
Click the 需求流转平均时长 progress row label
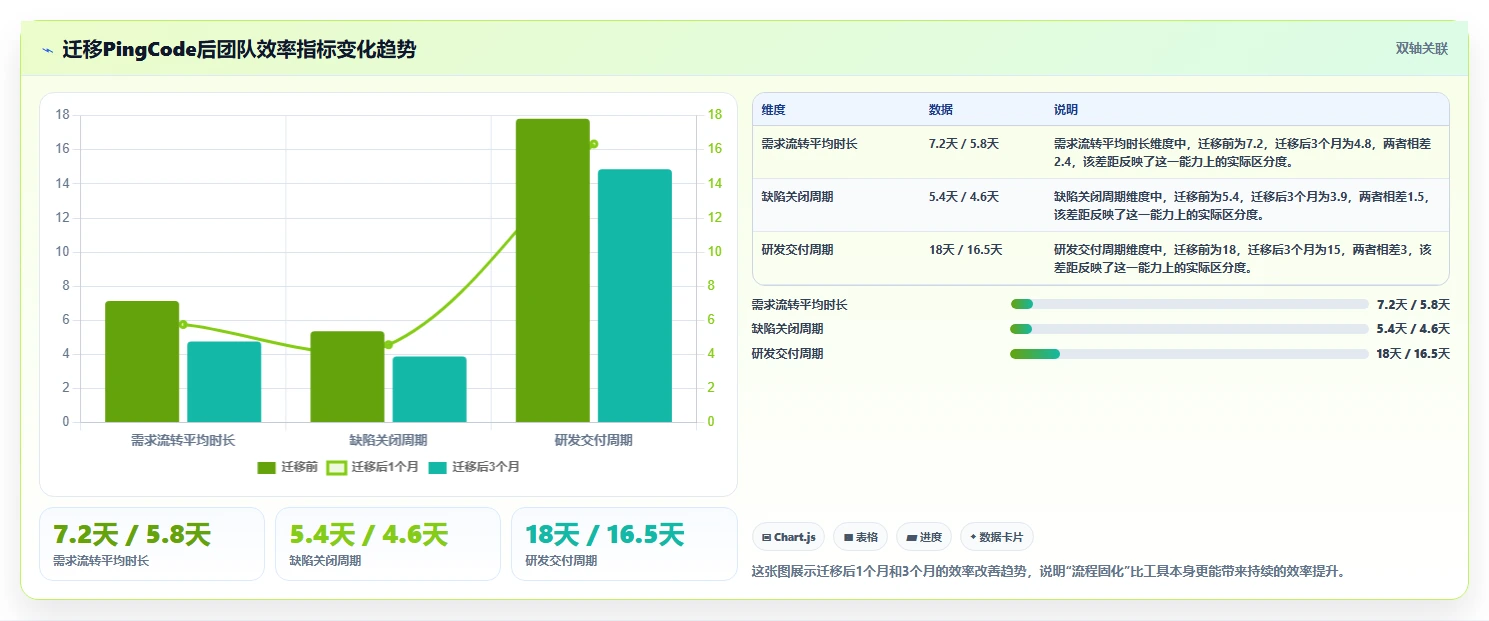coord(800,304)
